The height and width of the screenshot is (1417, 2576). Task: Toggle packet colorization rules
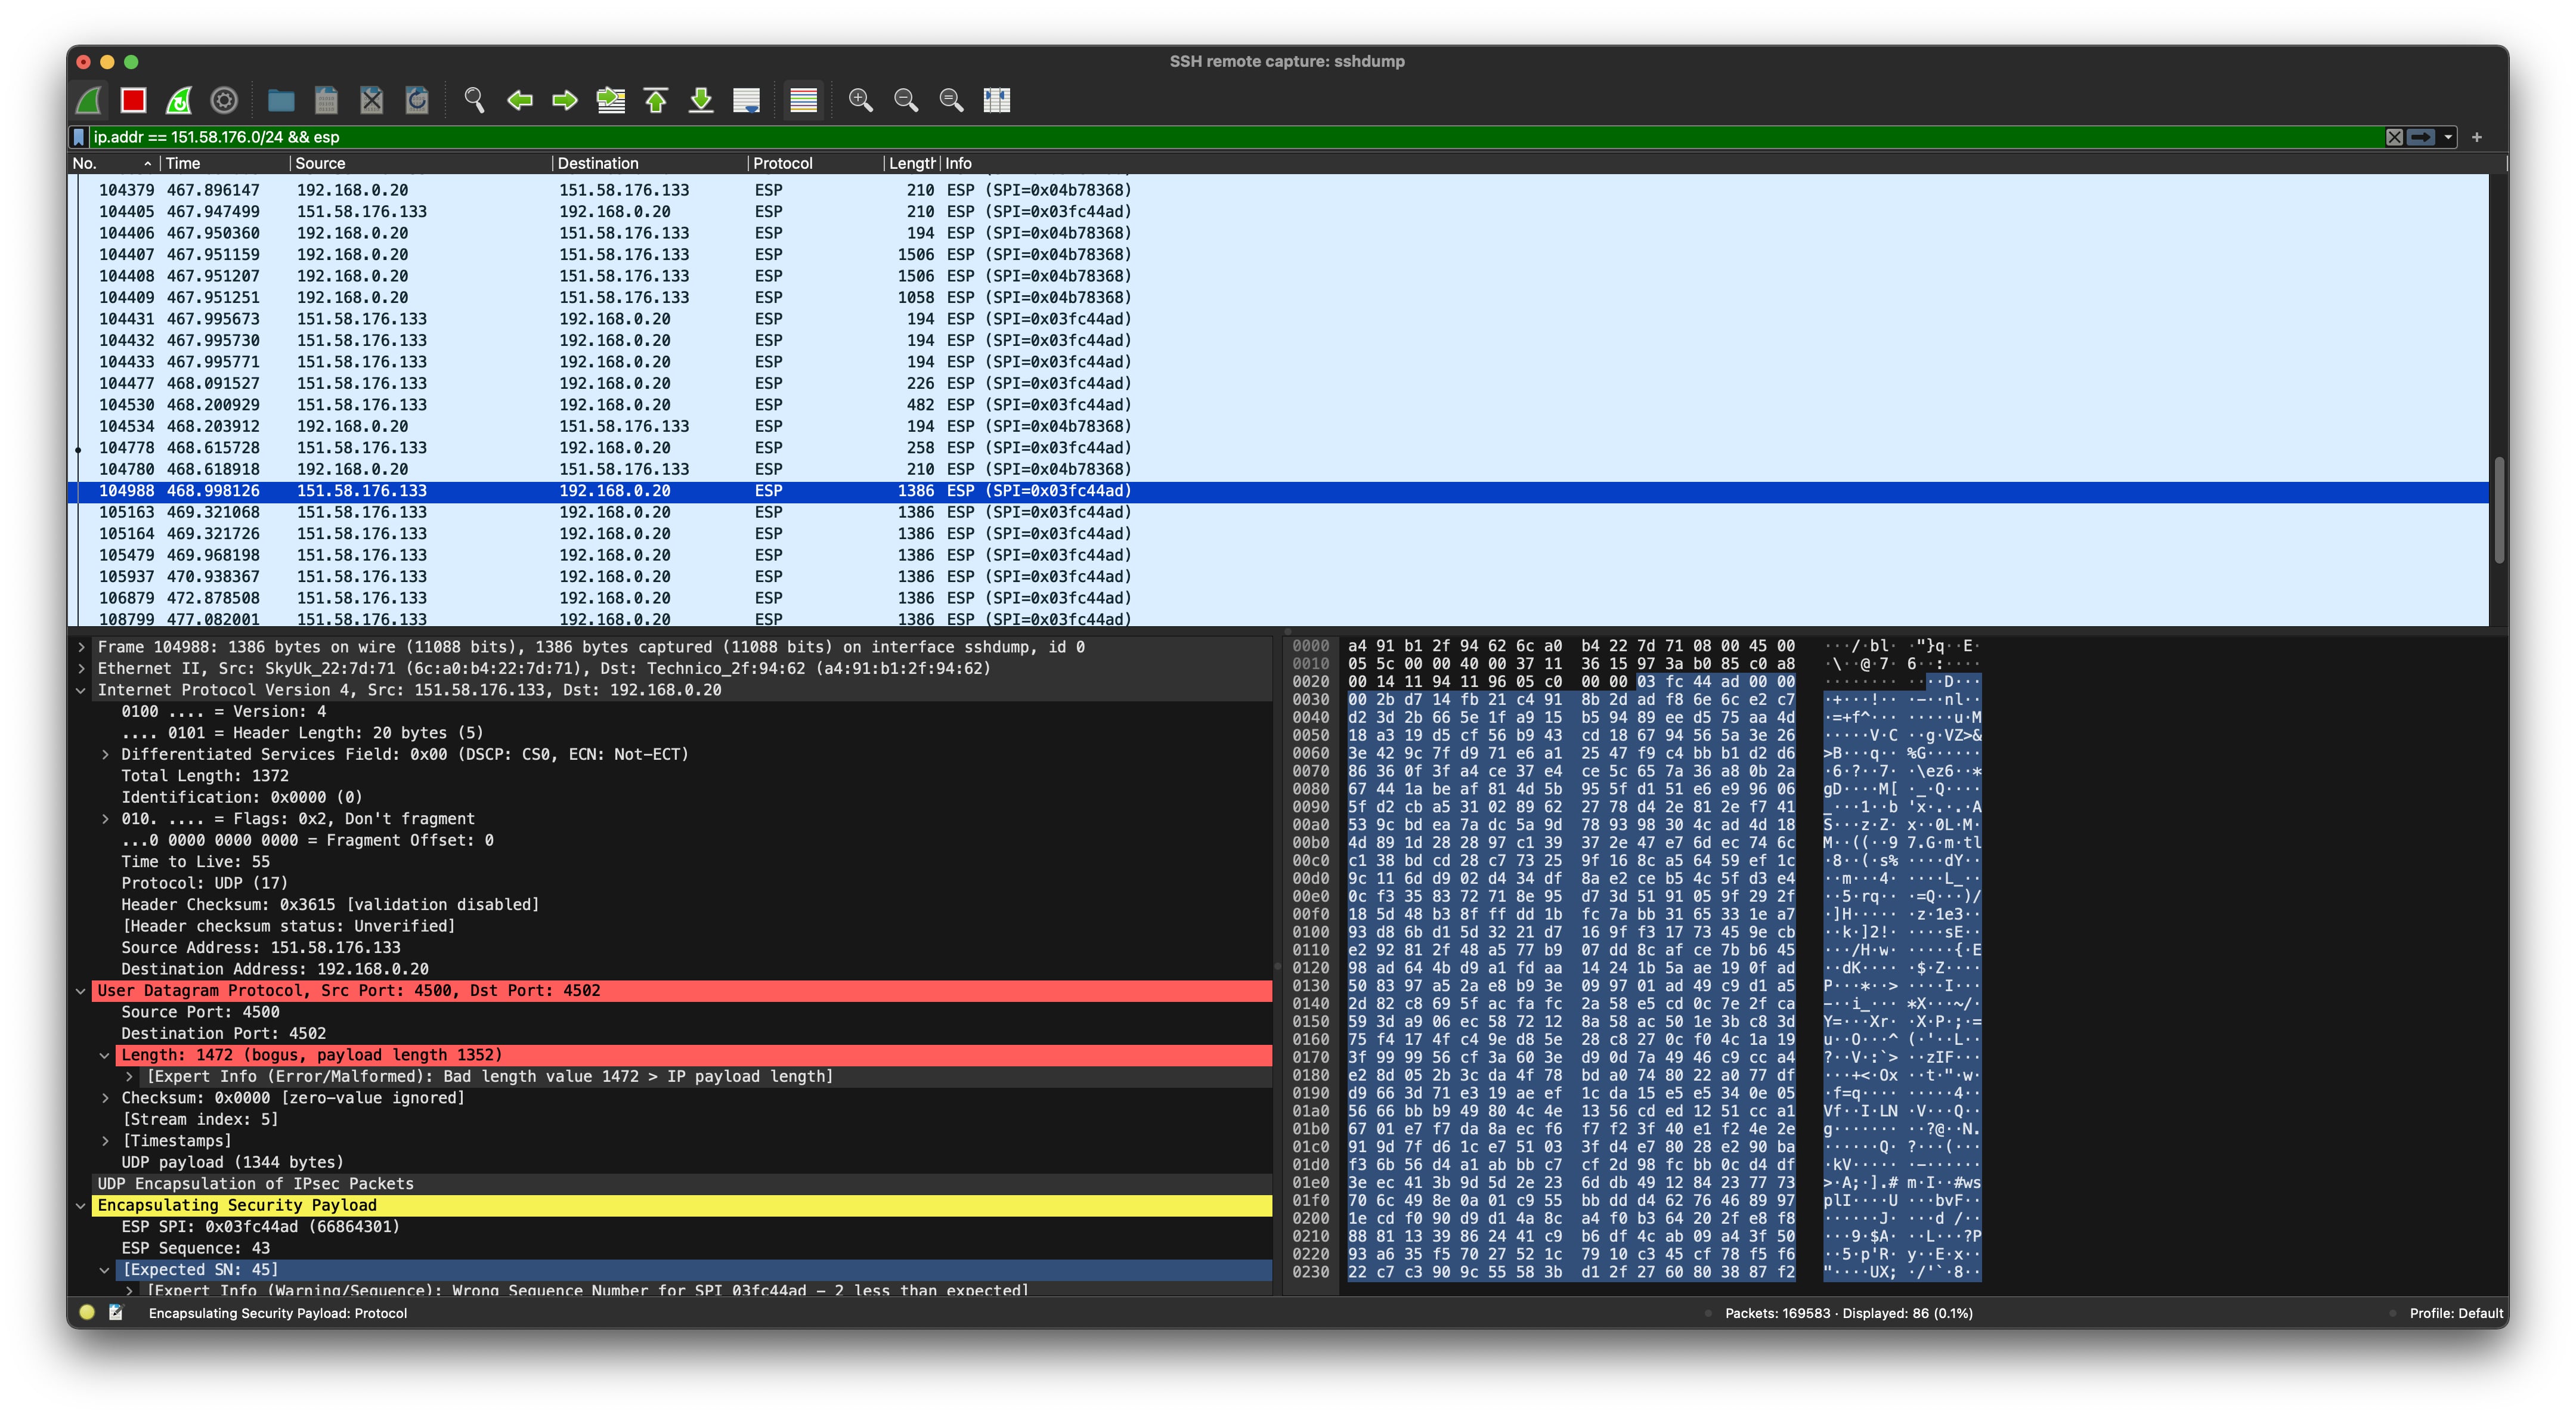click(803, 100)
